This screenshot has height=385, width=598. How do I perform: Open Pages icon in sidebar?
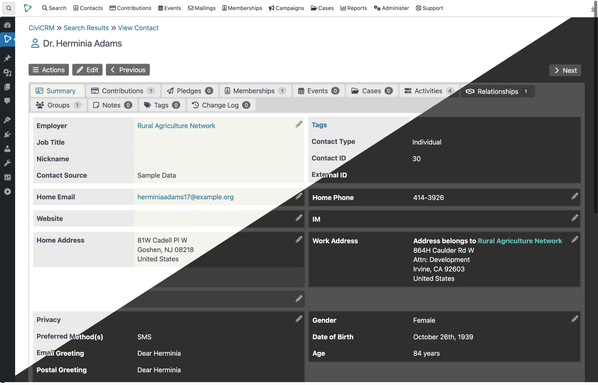7,87
